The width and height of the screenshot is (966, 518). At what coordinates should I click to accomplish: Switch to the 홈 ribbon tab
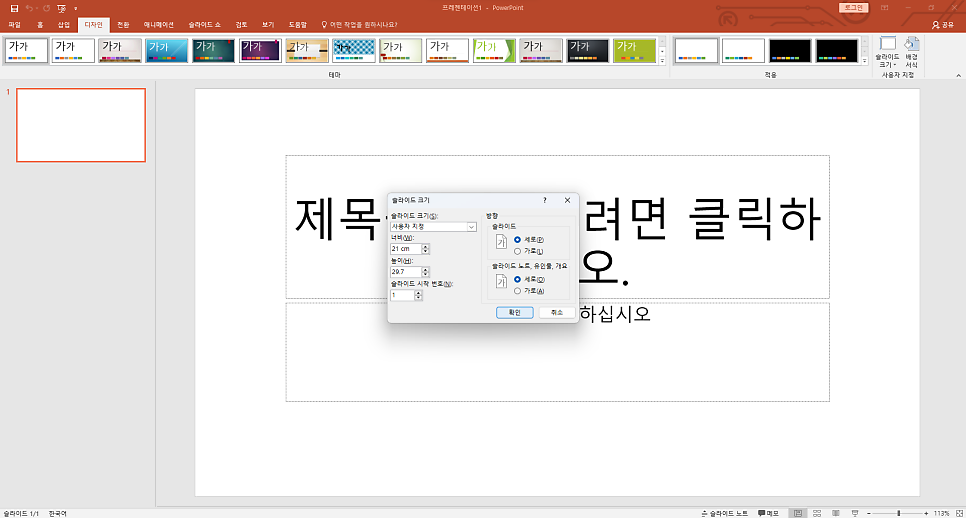pyautogui.click(x=40, y=25)
